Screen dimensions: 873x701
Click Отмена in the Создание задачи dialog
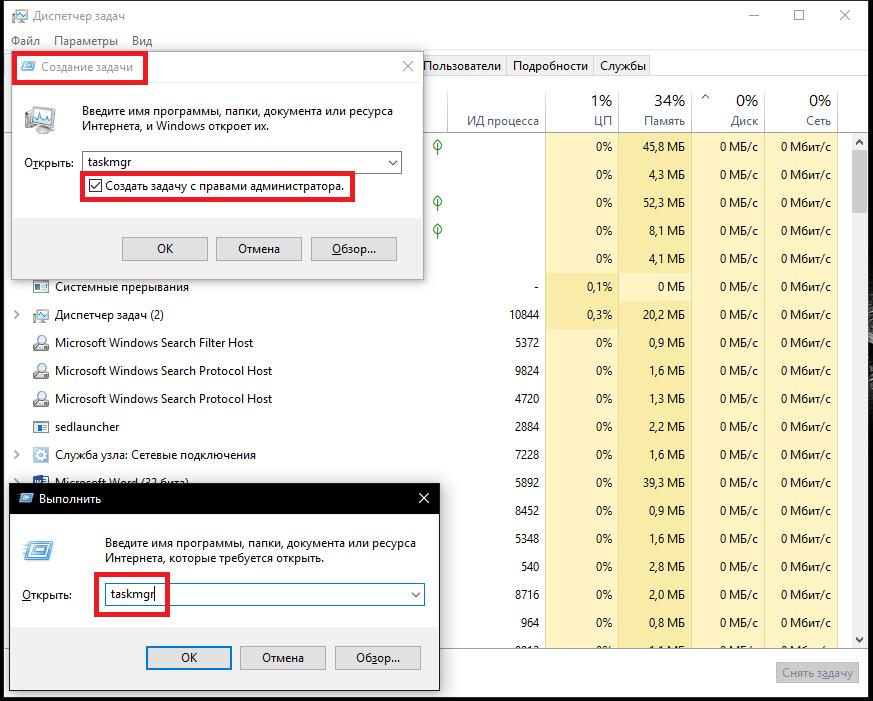point(259,249)
